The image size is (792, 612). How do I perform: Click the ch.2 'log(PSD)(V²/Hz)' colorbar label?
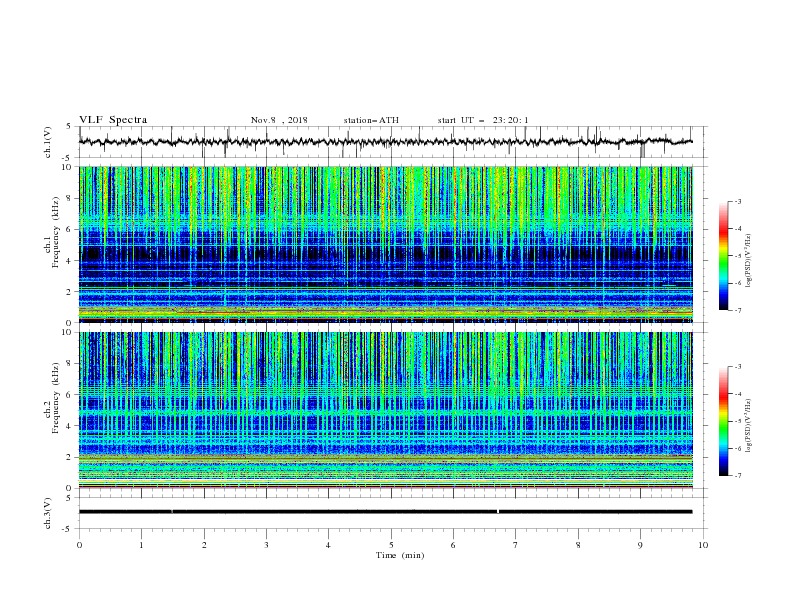point(749,426)
